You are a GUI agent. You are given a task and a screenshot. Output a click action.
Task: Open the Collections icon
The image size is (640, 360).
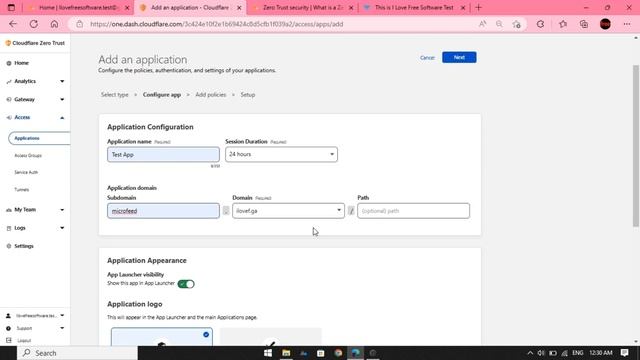pos(584,24)
